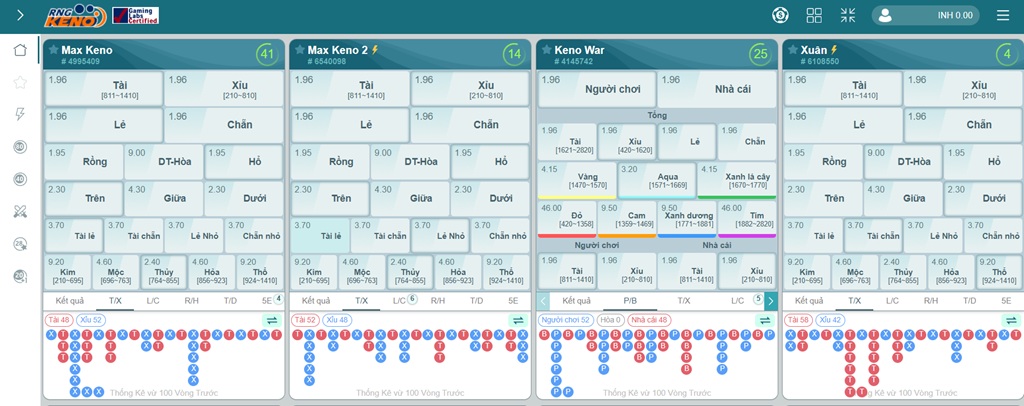Expand the left sidebar with the arrow
Screen dimensions: 1024x406
click(20, 15)
